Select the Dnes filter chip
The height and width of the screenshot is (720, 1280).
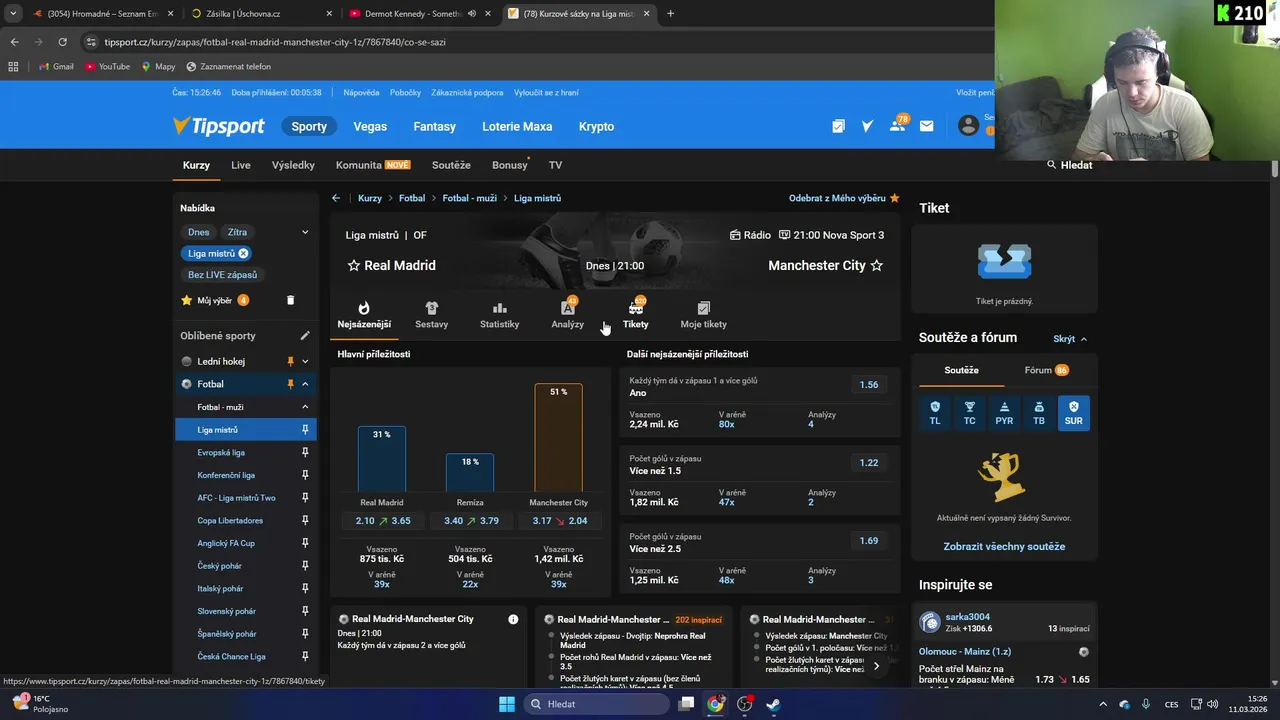click(199, 232)
